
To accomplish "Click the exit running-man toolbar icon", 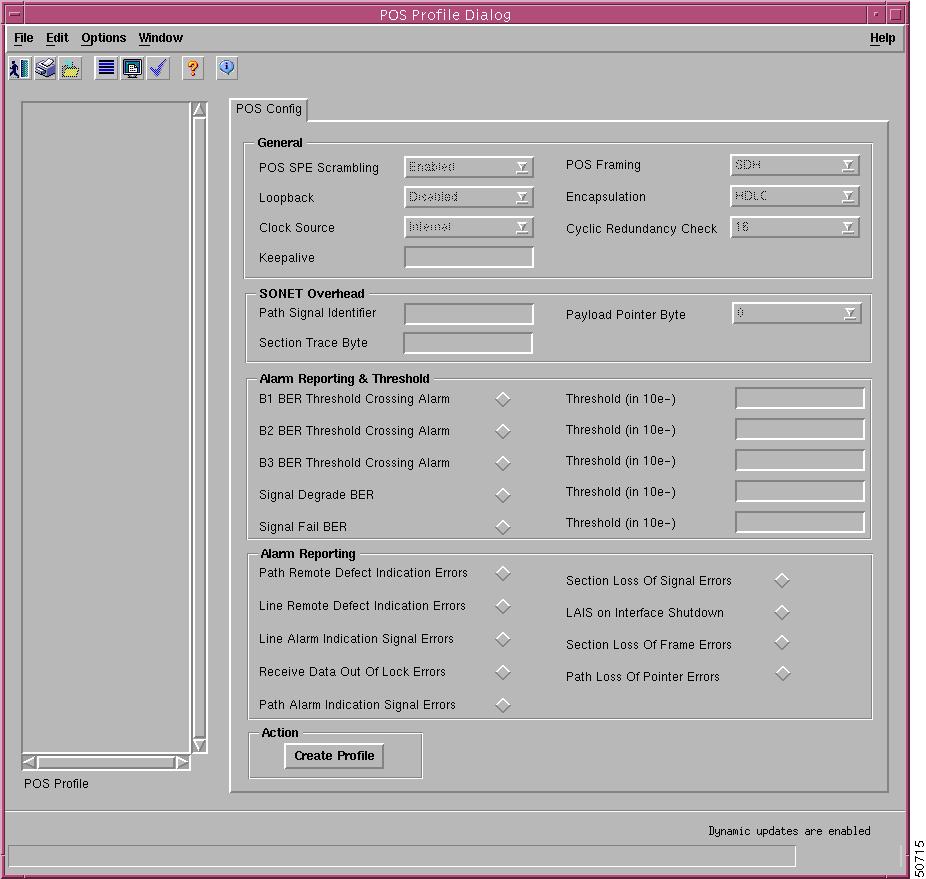I will pos(20,69).
